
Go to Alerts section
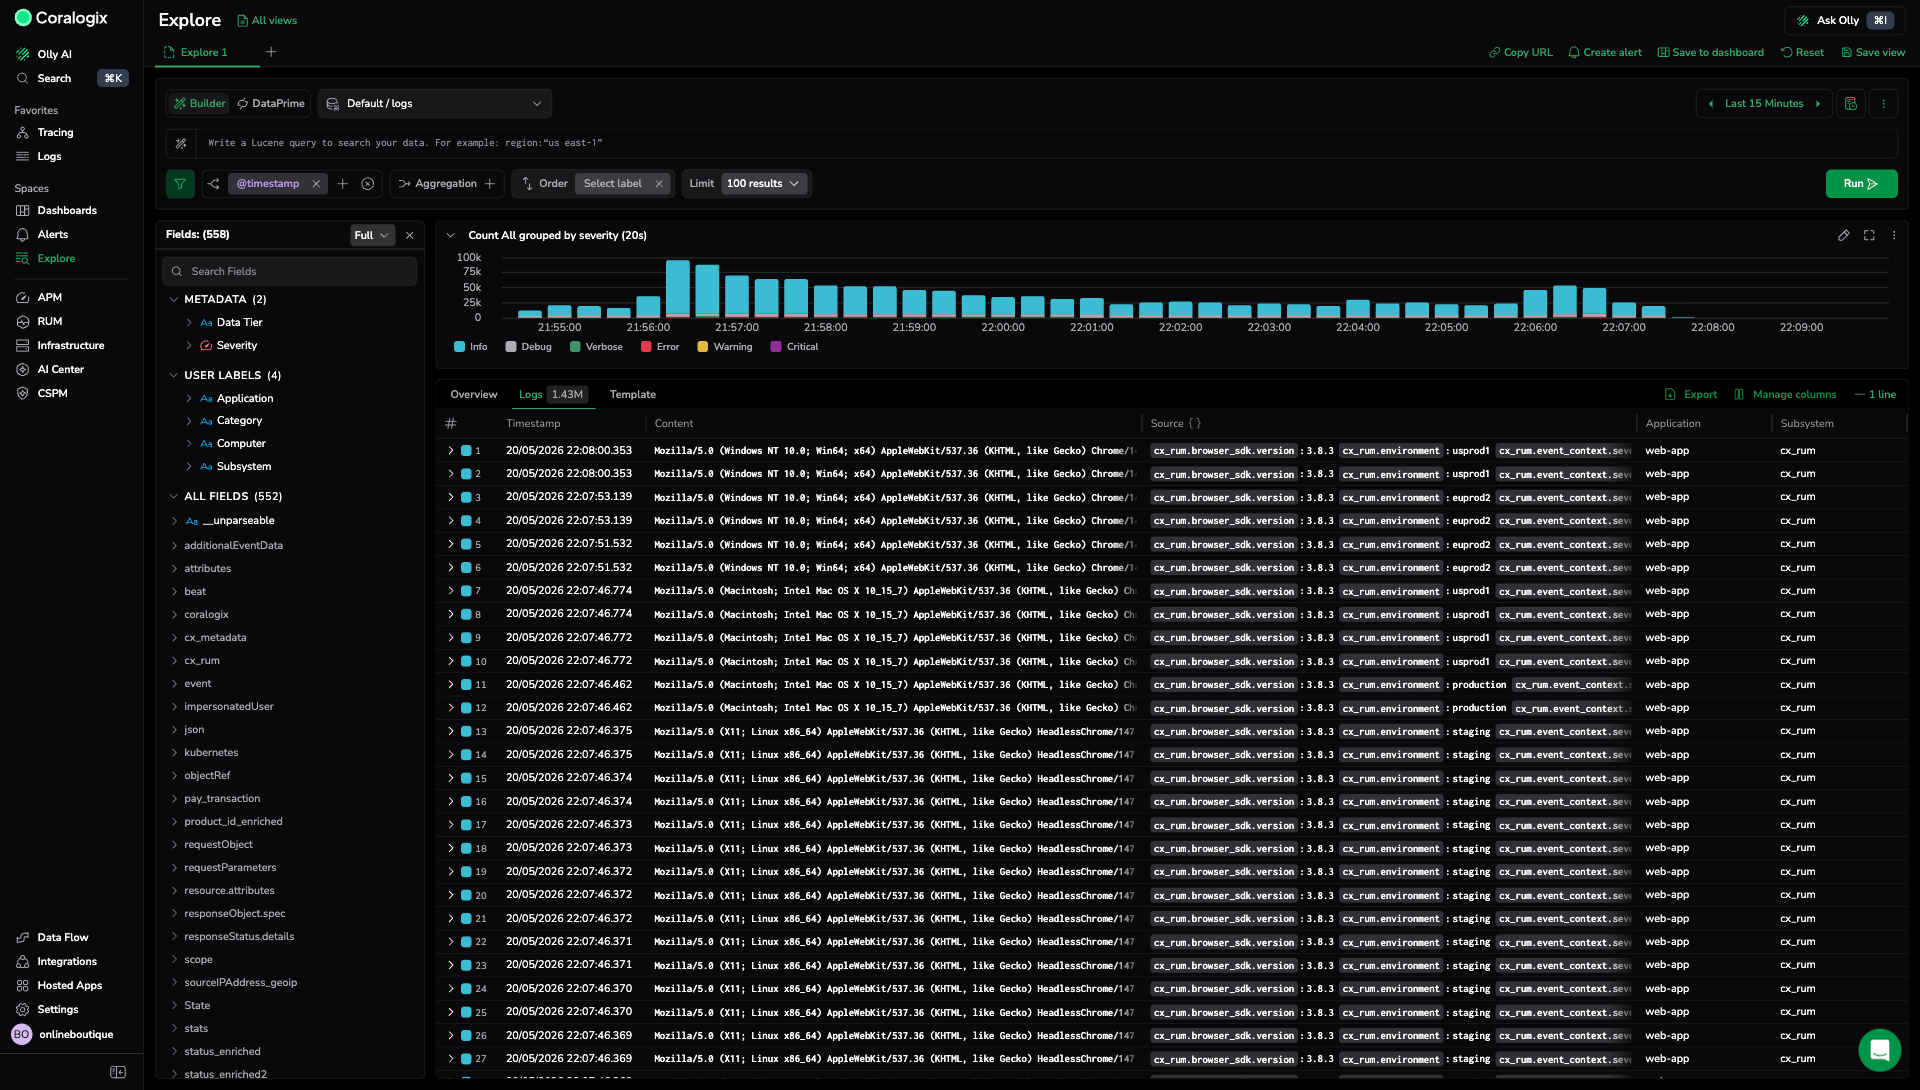tap(53, 234)
